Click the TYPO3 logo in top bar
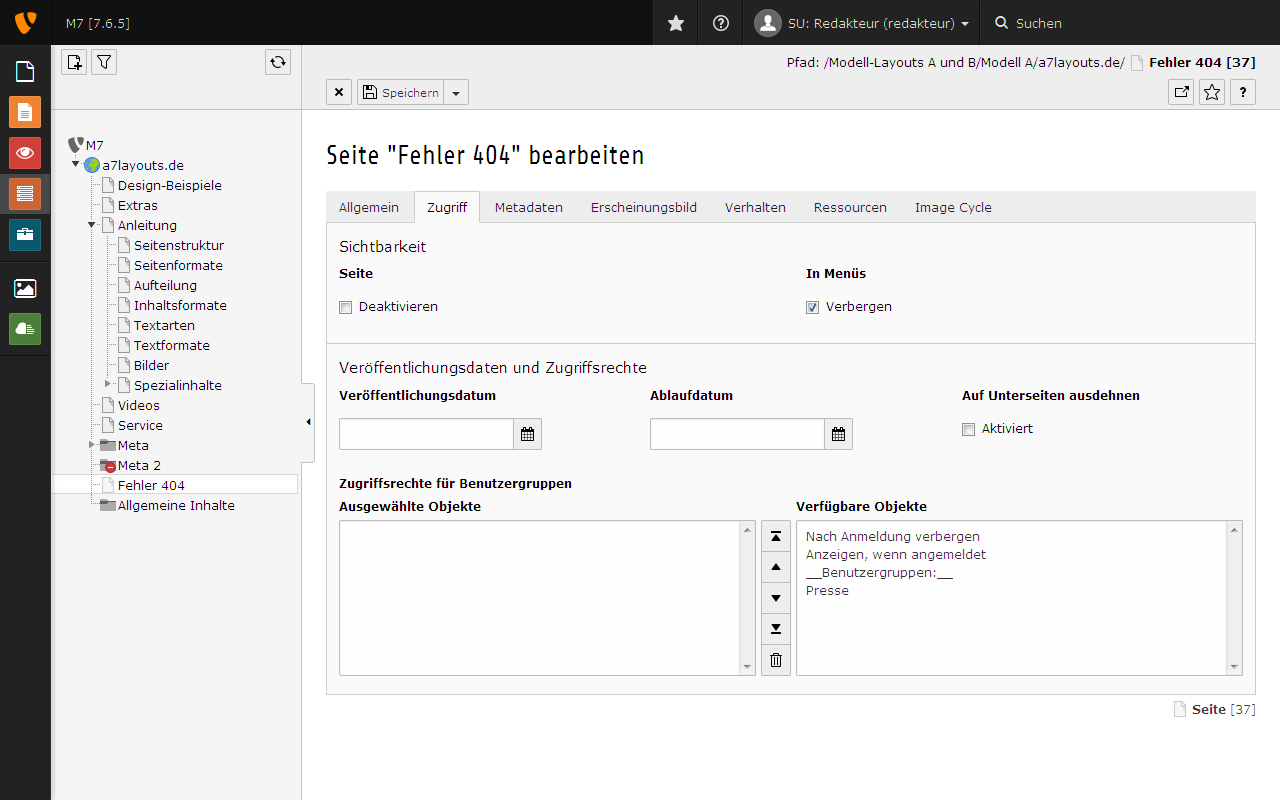Viewport: 1280px width, 800px height. (x=25, y=22)
